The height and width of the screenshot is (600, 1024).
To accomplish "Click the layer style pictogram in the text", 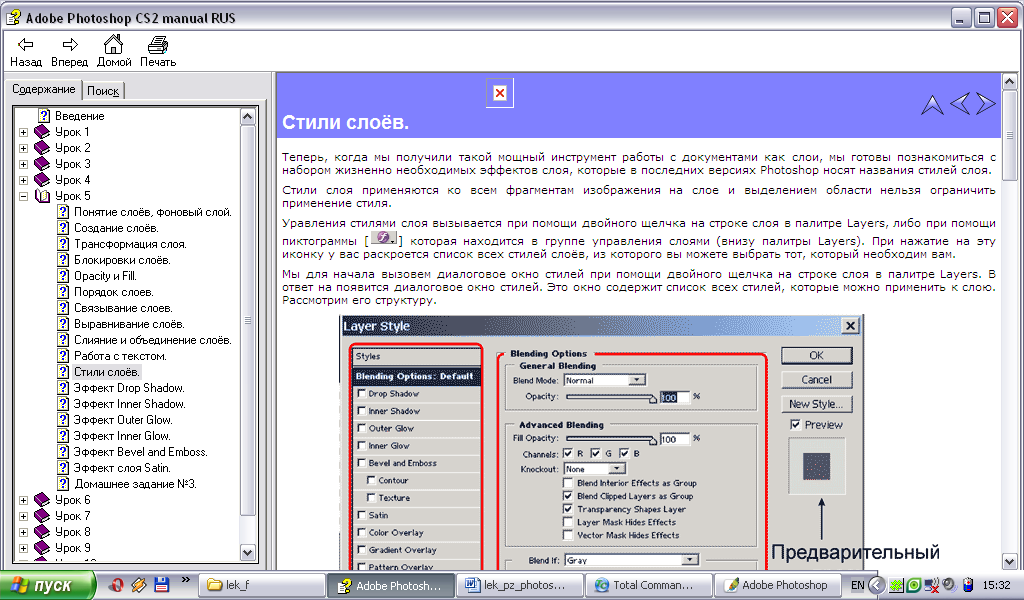I will (384, 238).
